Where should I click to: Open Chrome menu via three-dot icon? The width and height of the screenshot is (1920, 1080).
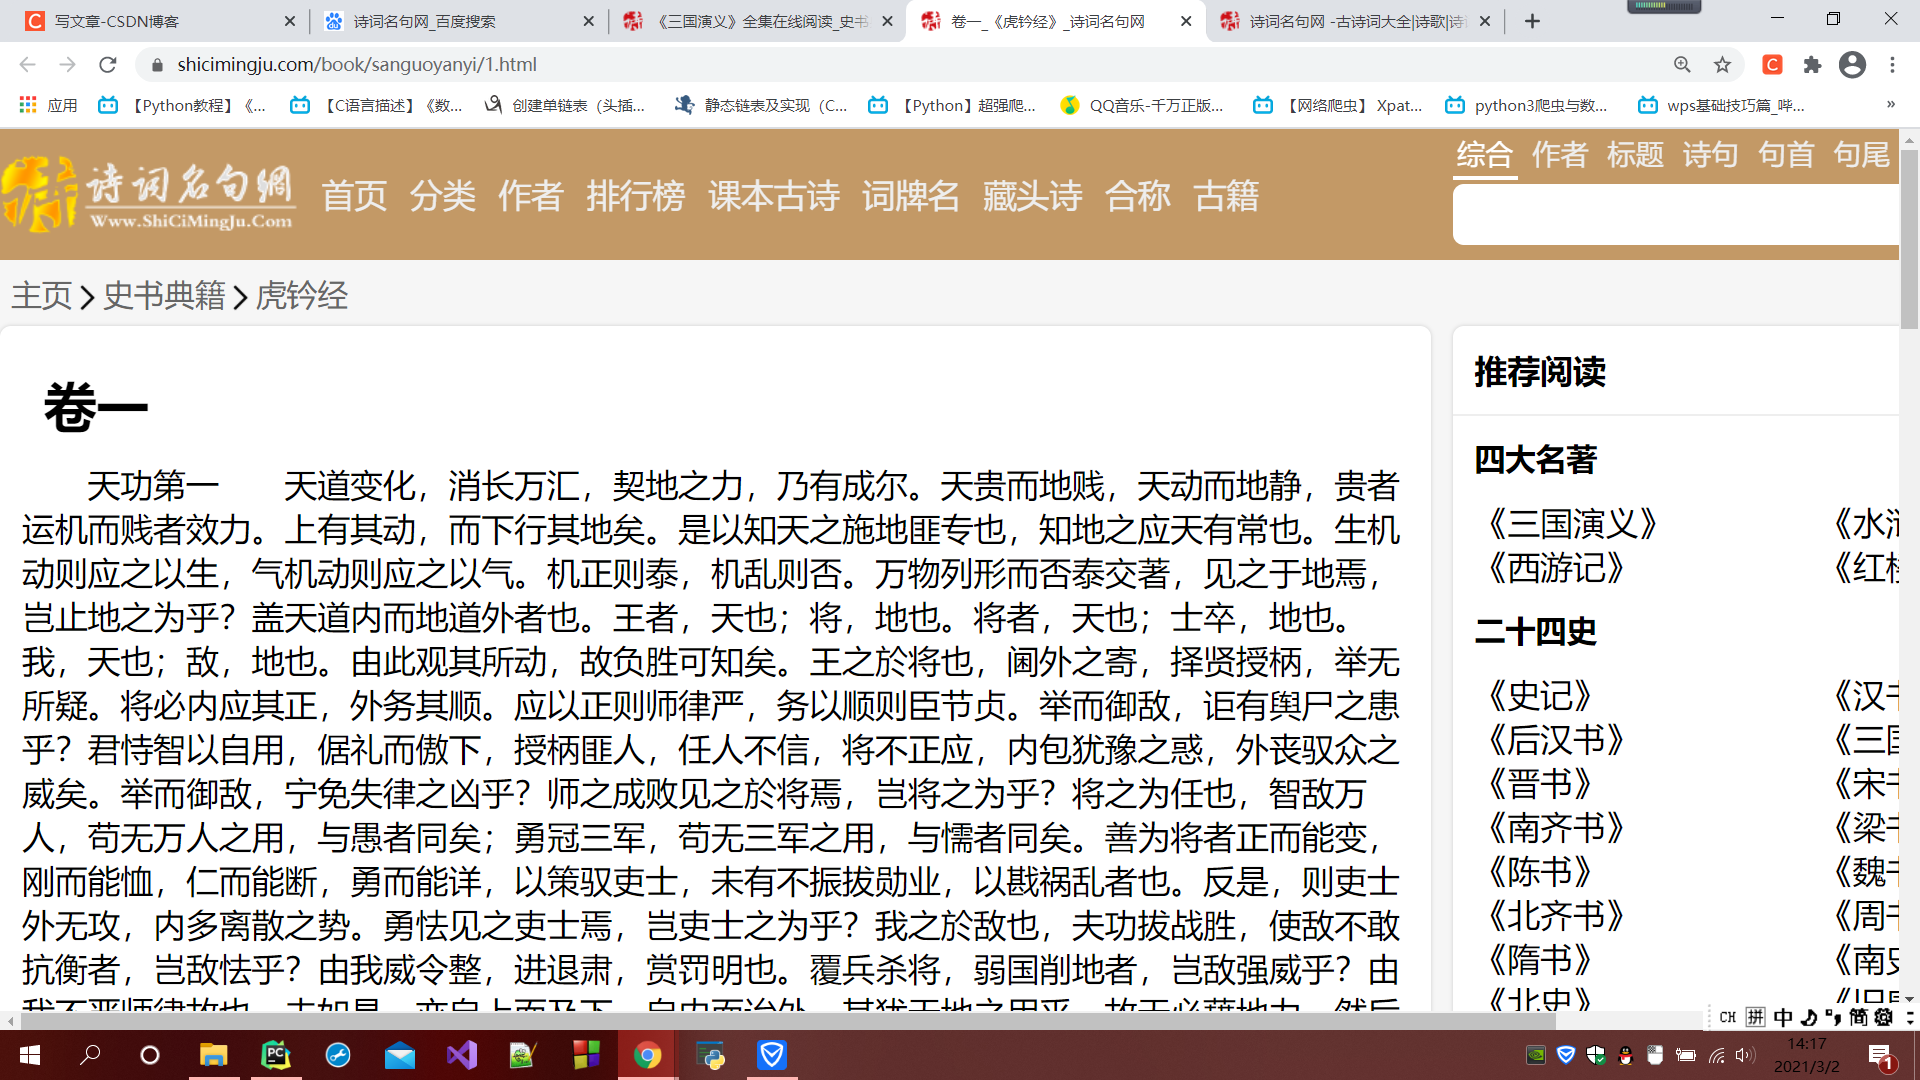[1892, 64]
